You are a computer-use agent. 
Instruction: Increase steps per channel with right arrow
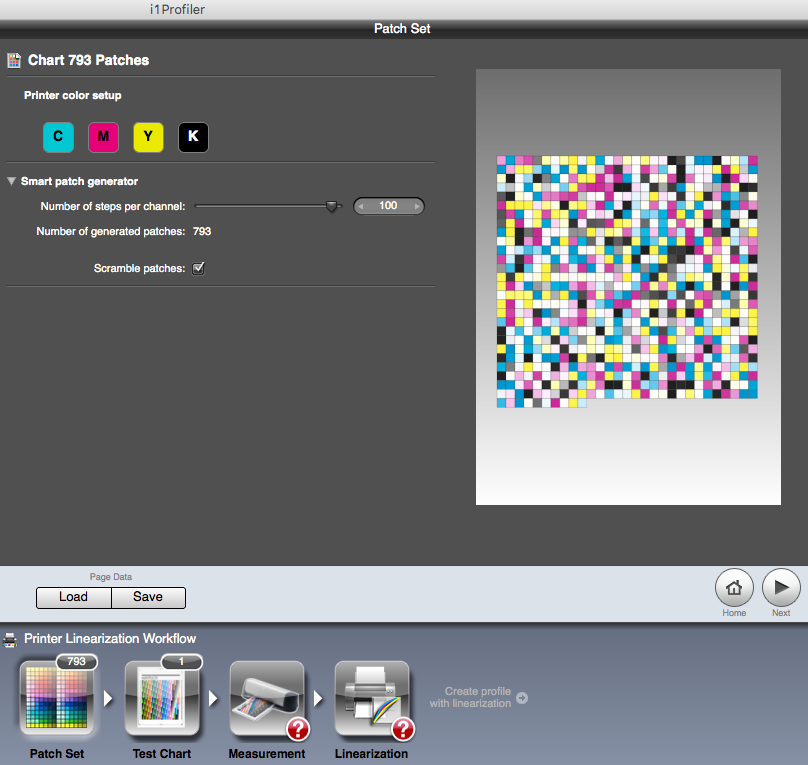(x=417, y=206)
